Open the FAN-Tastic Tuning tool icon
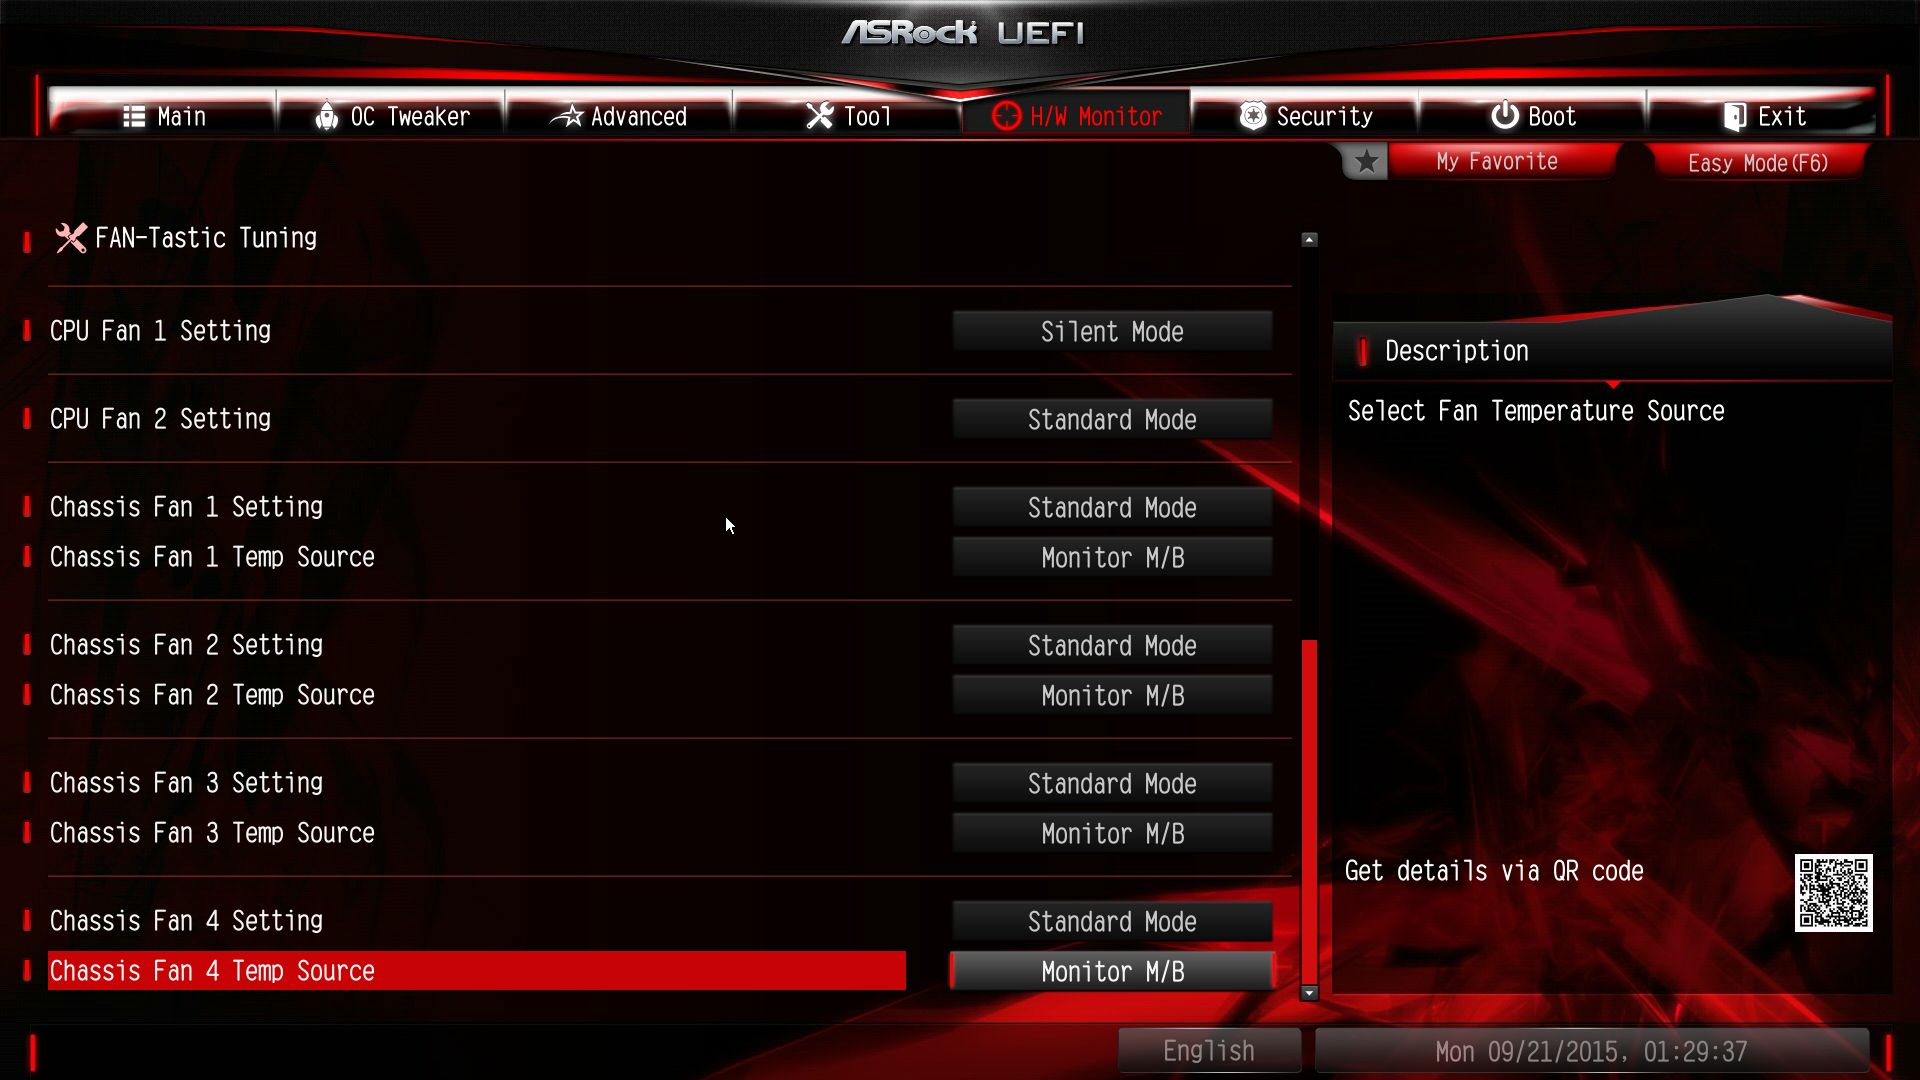The image size is (1920, 1080). click(71, 238)
